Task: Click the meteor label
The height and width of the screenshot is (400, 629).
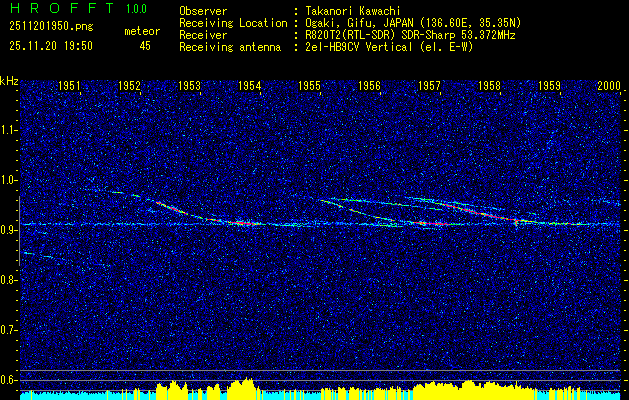Action: click(x=142, y=31)
